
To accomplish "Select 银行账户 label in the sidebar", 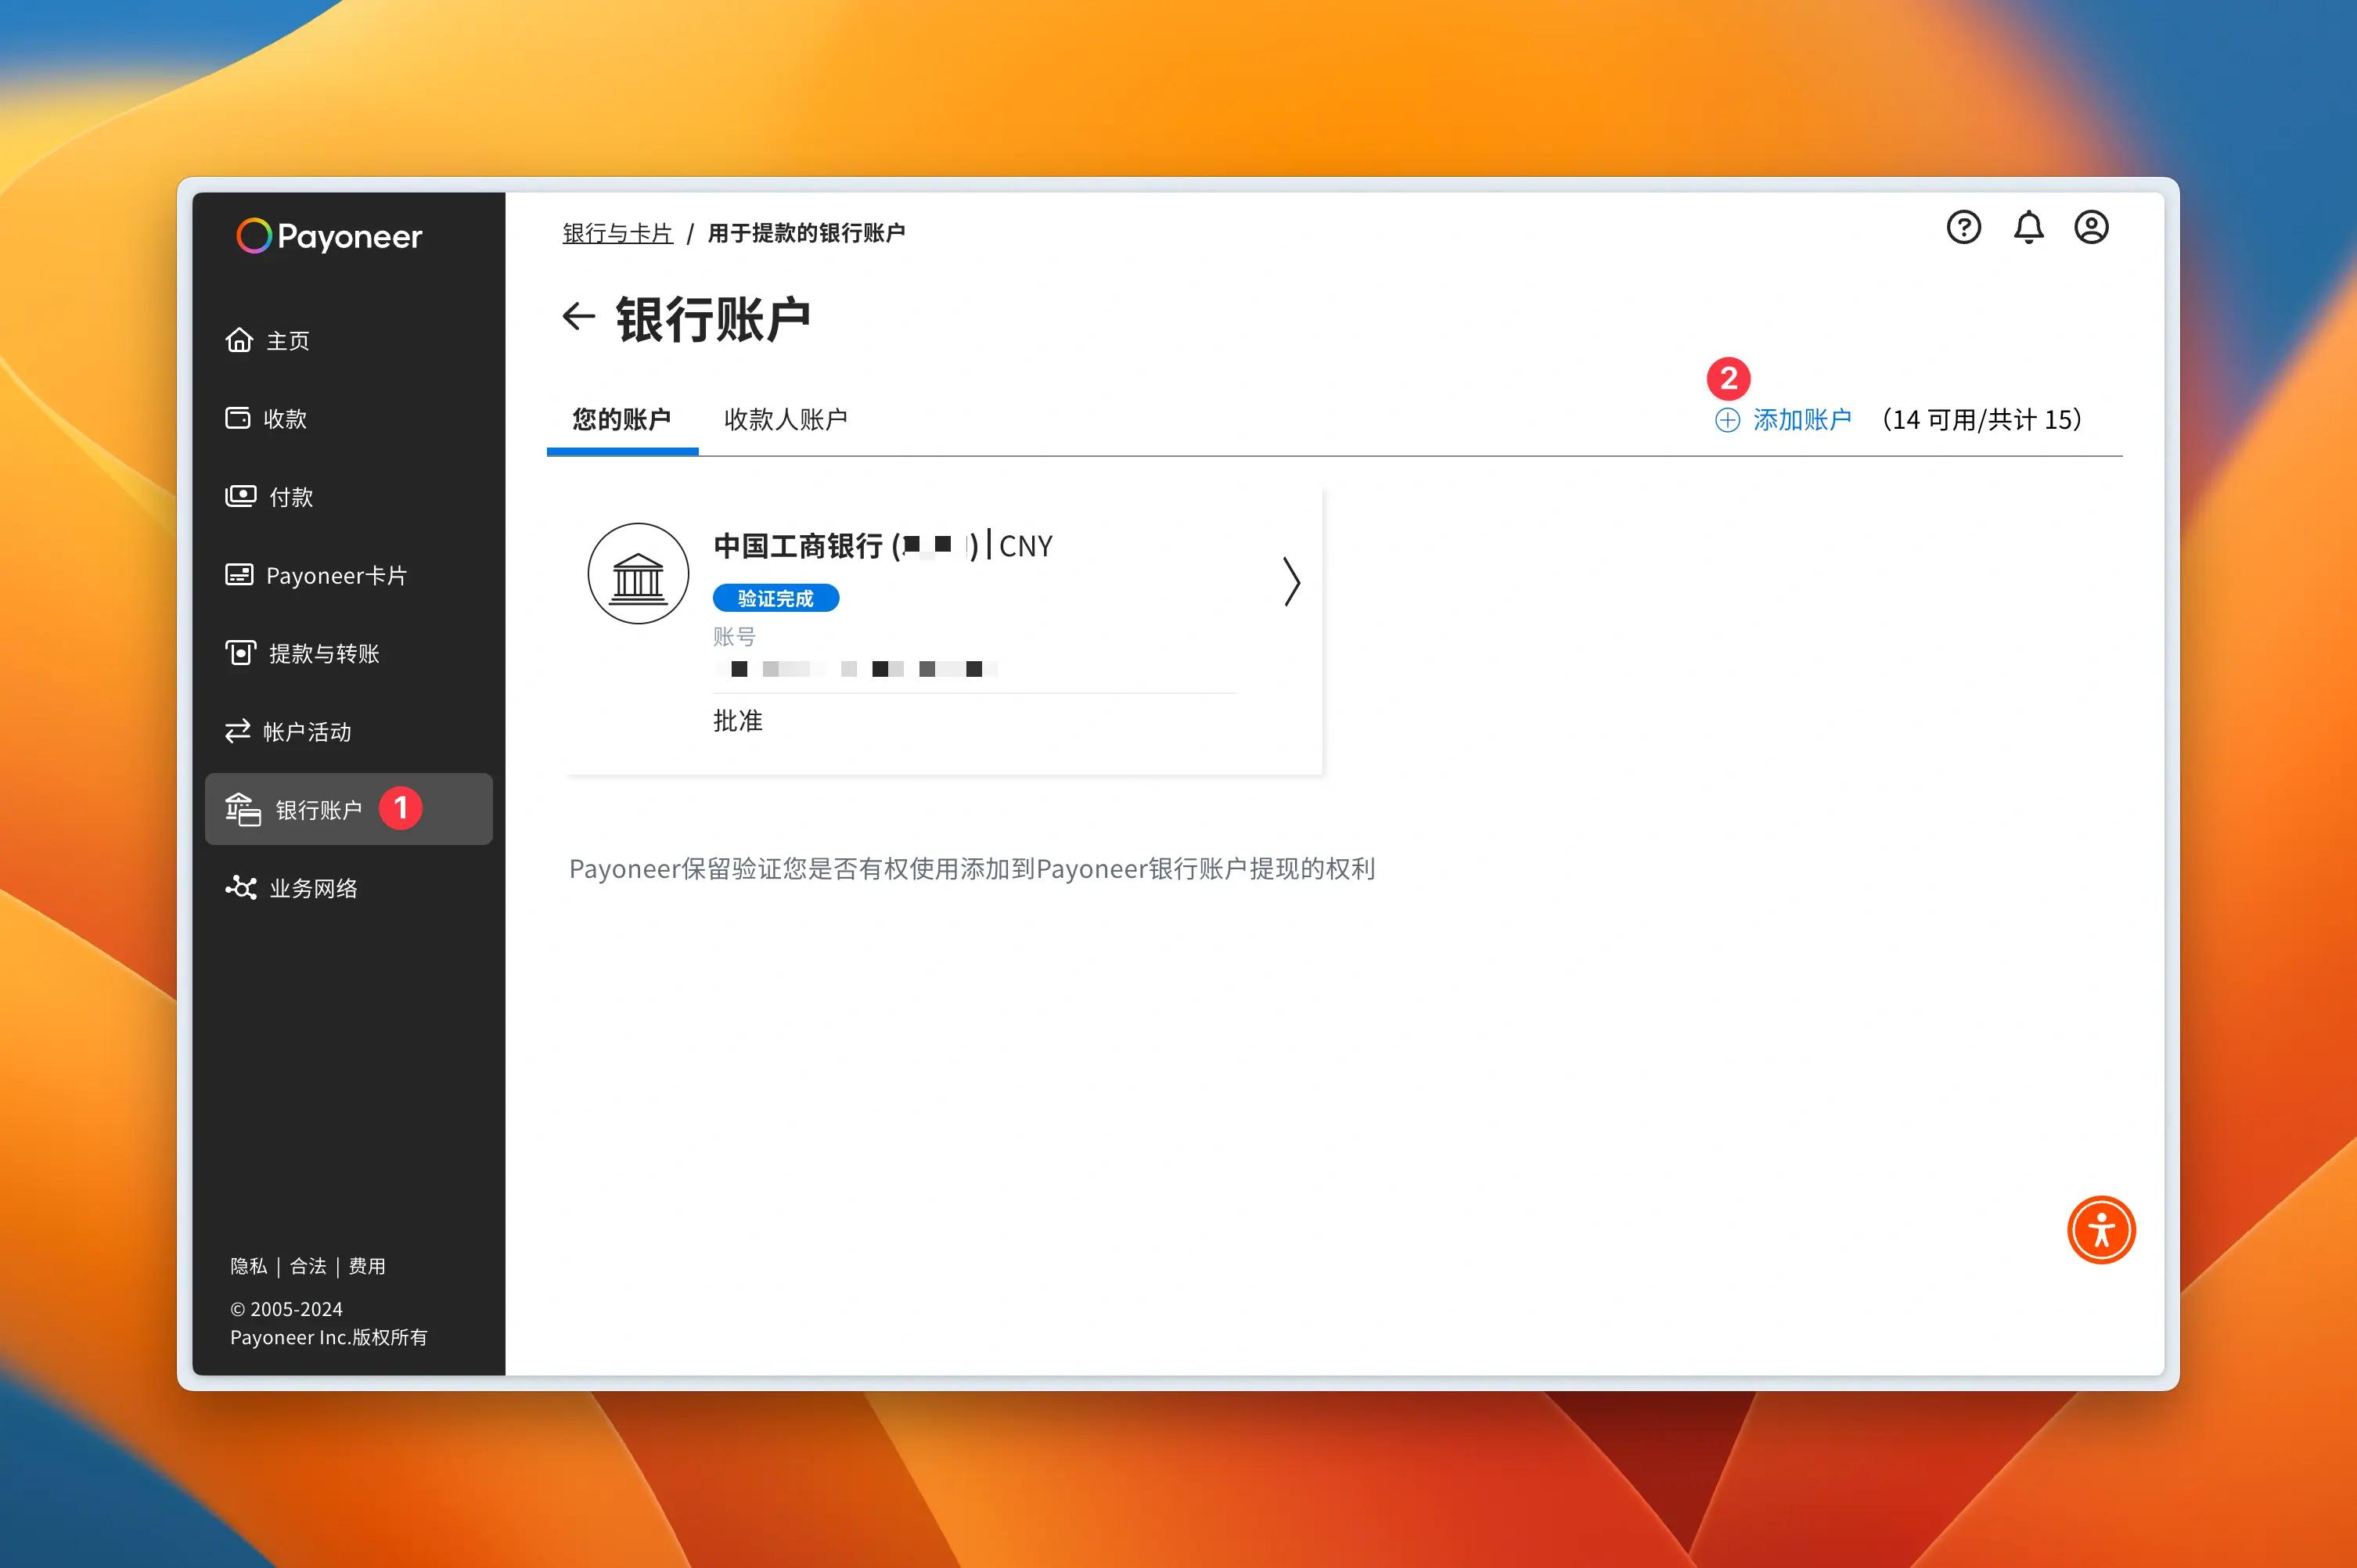I will pyautogui.click(x=319, y=810).
